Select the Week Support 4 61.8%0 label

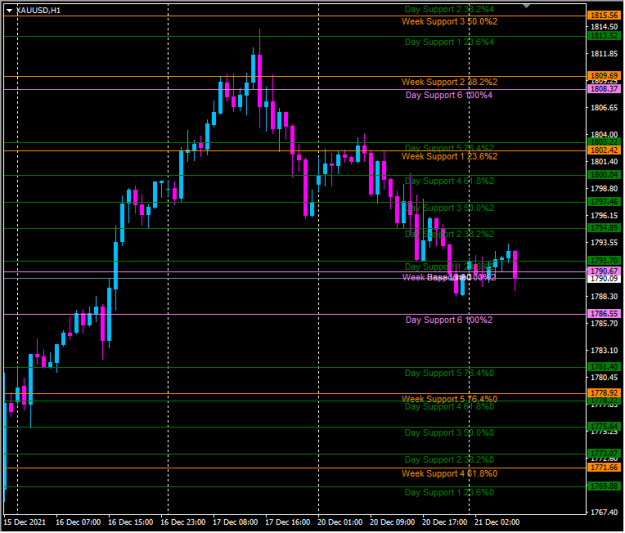pyautogui.click(x=449, y=474)
